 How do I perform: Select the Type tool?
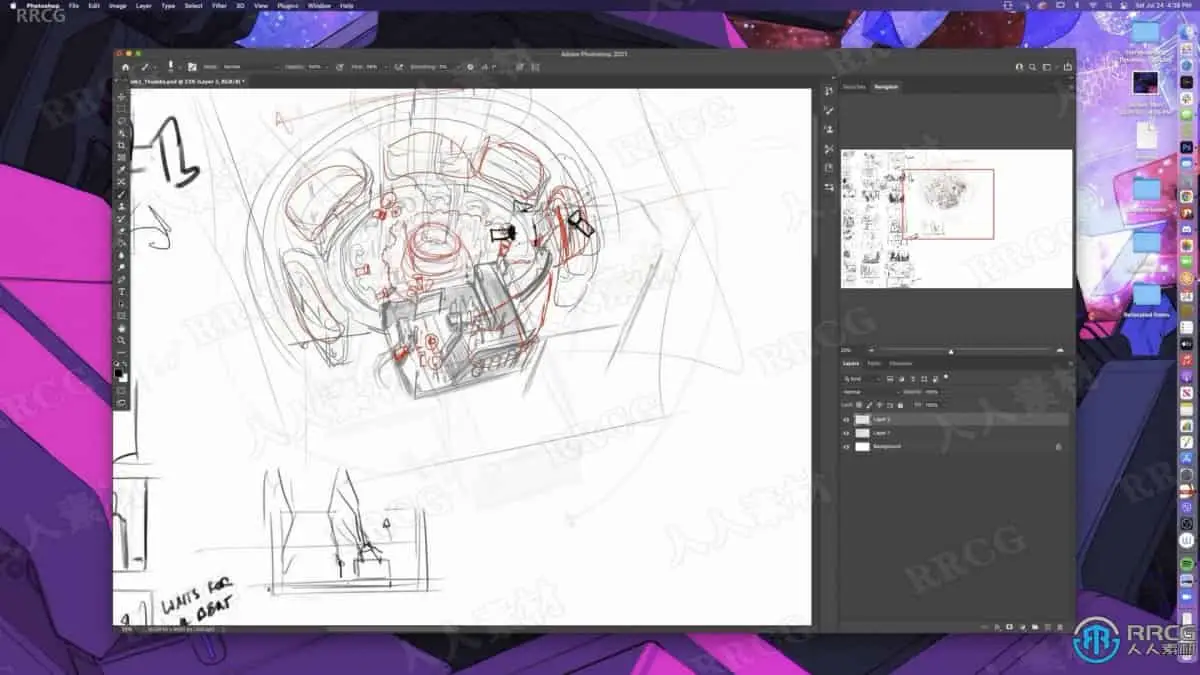point(122,292)
